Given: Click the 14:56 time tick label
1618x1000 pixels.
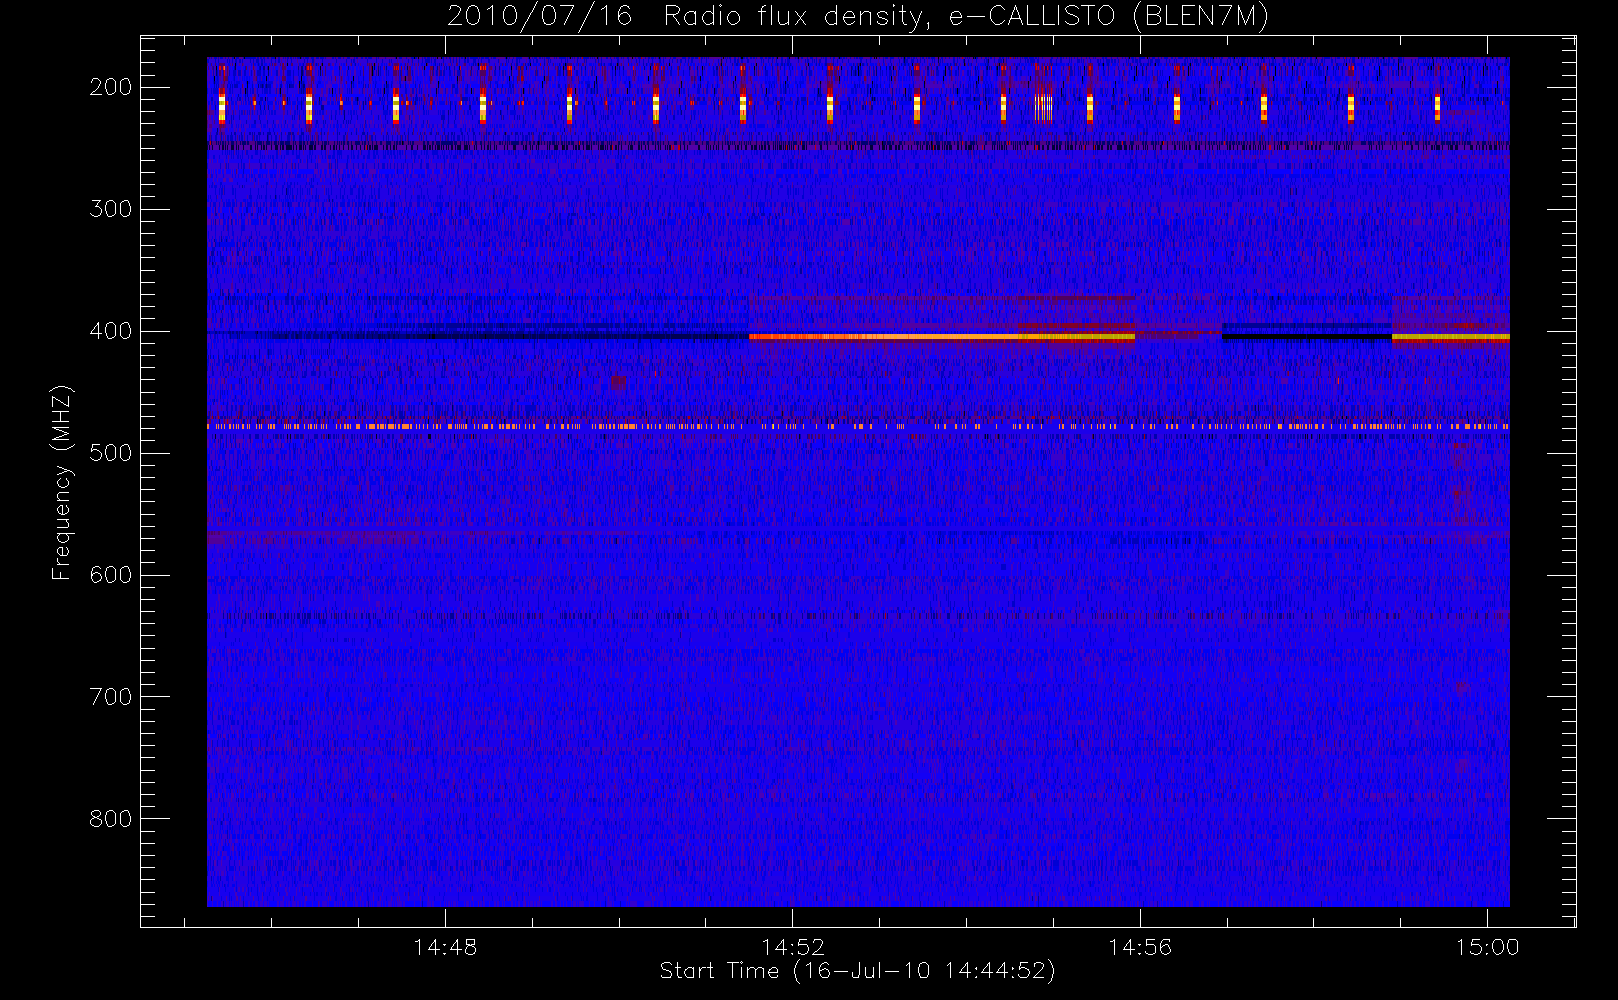Looking at the screenshot, I should [x=1140, y=947].
